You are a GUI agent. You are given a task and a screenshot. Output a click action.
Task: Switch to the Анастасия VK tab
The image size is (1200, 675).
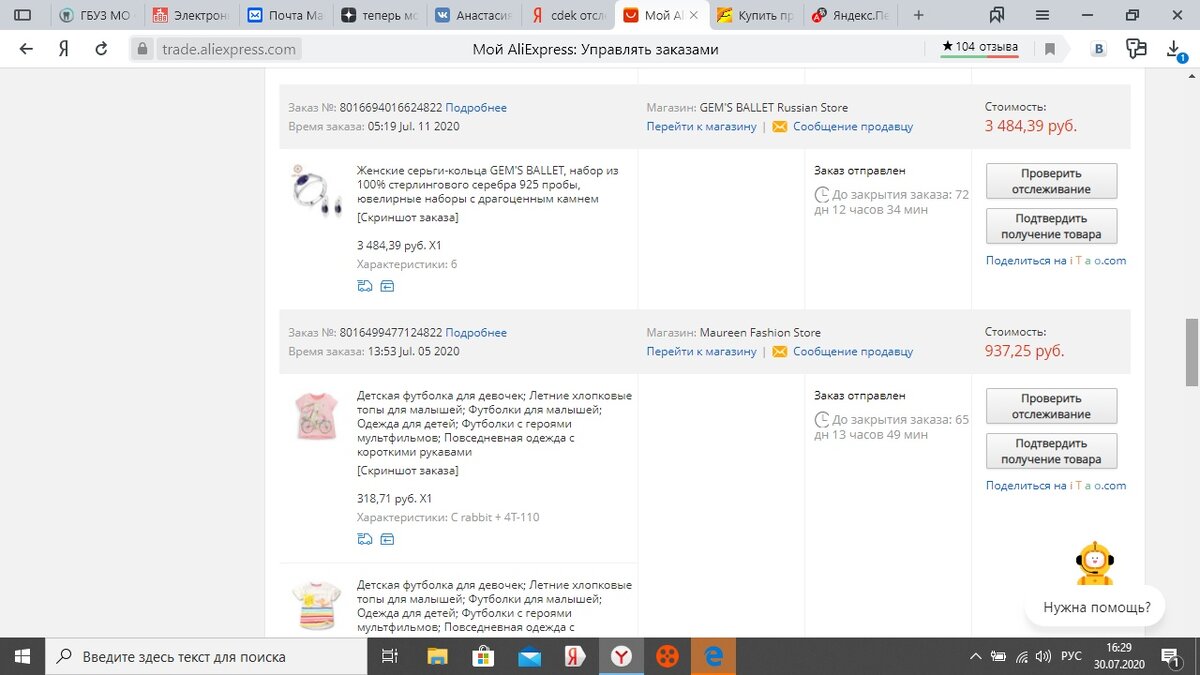pos(474,15)
